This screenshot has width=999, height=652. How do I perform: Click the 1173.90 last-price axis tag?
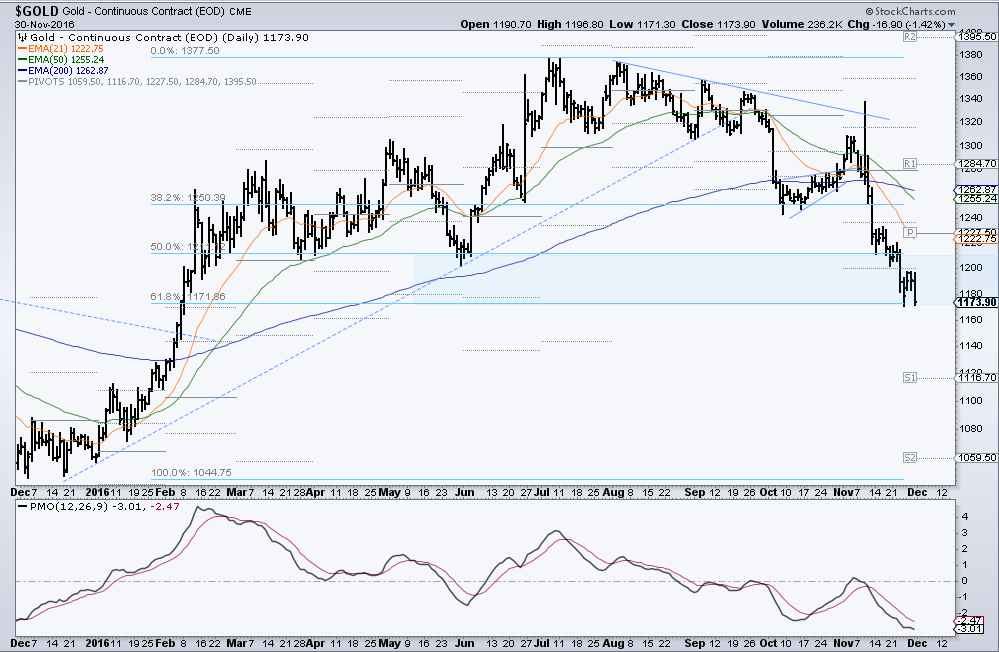(x=977, y=302)
